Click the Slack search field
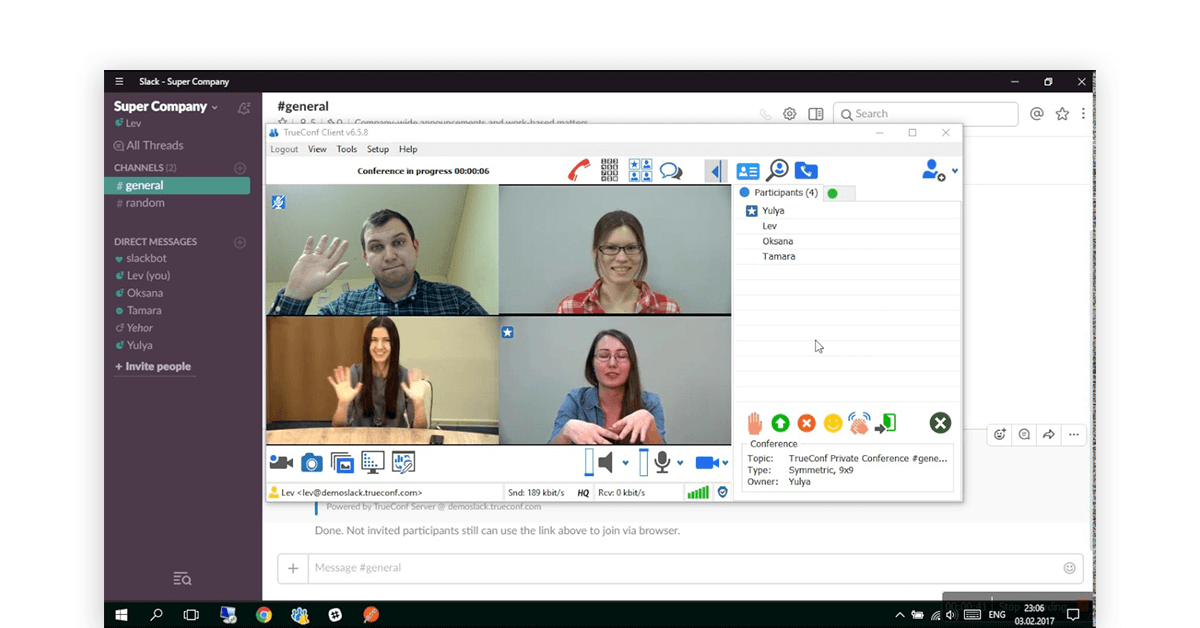1200x628 pixels. tap(925, 114)
